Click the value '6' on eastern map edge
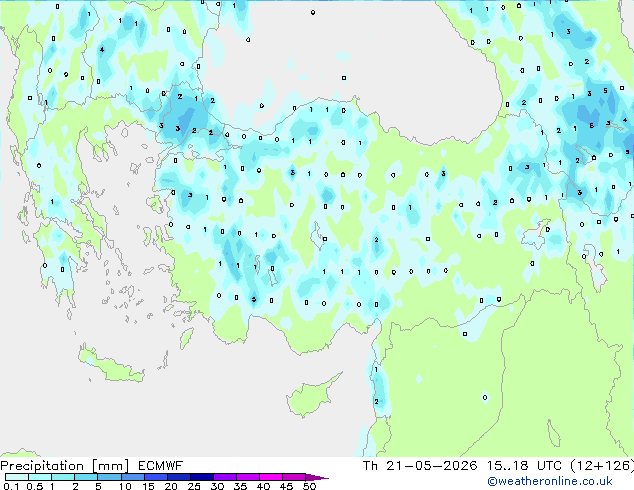634x490 pixels. point(592,126)
